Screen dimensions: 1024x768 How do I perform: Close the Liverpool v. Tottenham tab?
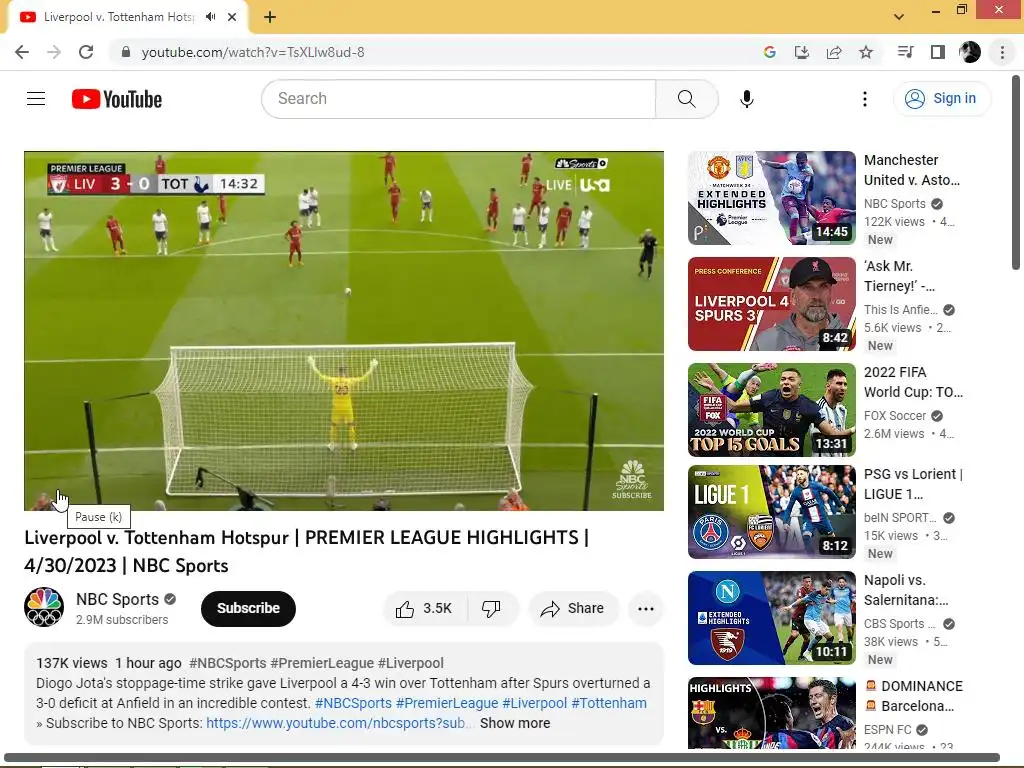point(232,17)
